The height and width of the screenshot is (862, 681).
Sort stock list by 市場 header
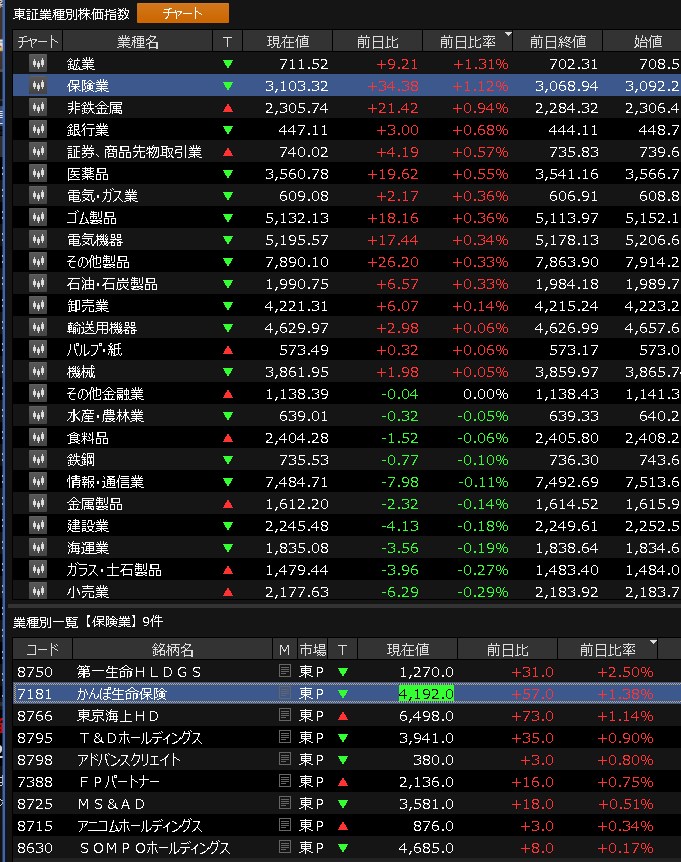click(313, 650)
